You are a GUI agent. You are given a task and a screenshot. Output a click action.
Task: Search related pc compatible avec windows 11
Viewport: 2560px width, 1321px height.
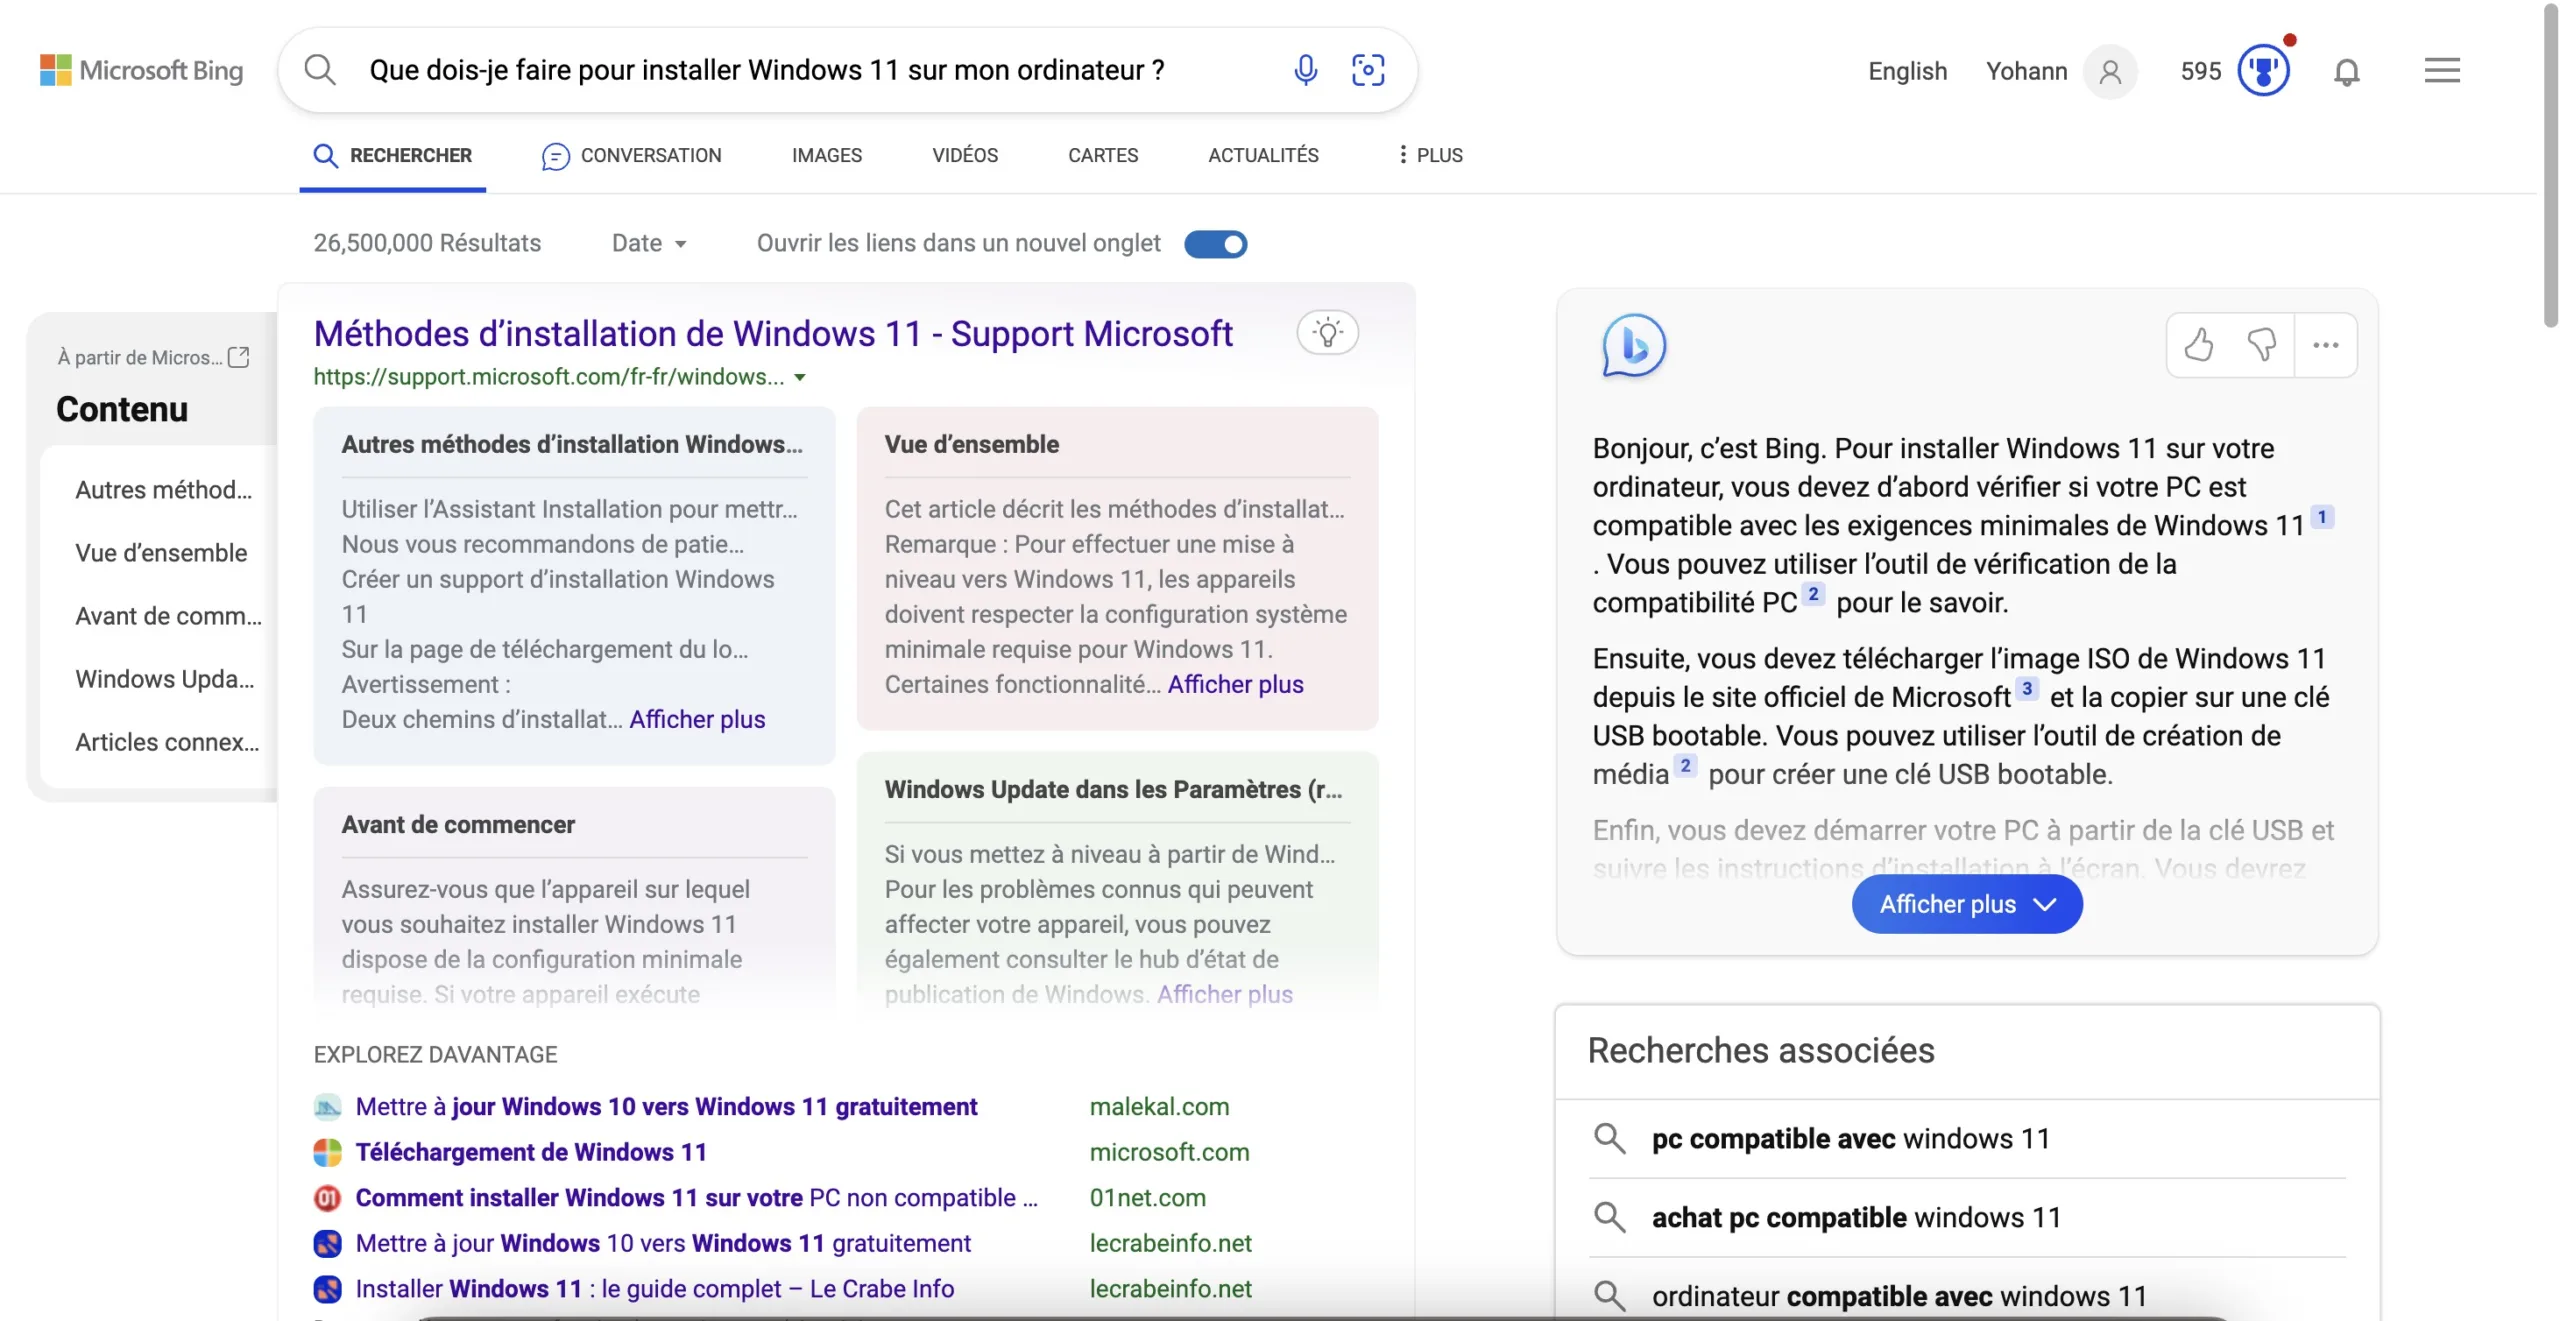1850,1138
